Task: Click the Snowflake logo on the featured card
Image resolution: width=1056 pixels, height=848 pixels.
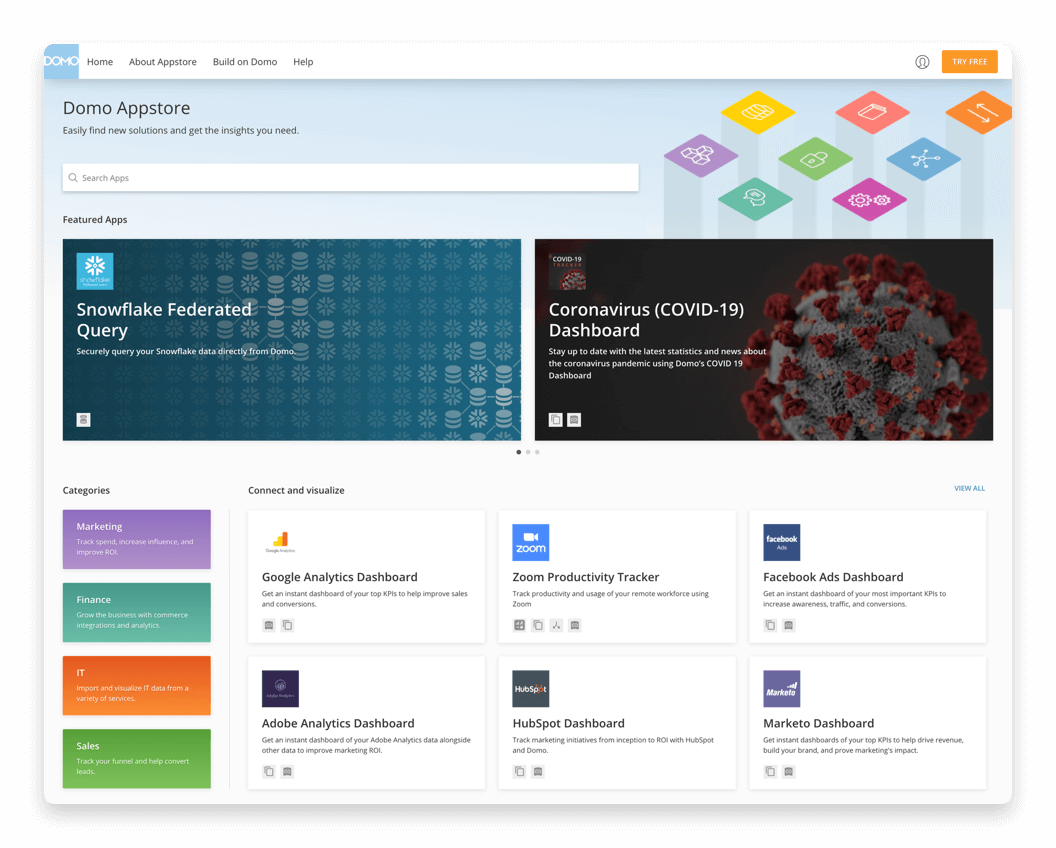Action: 95,271
